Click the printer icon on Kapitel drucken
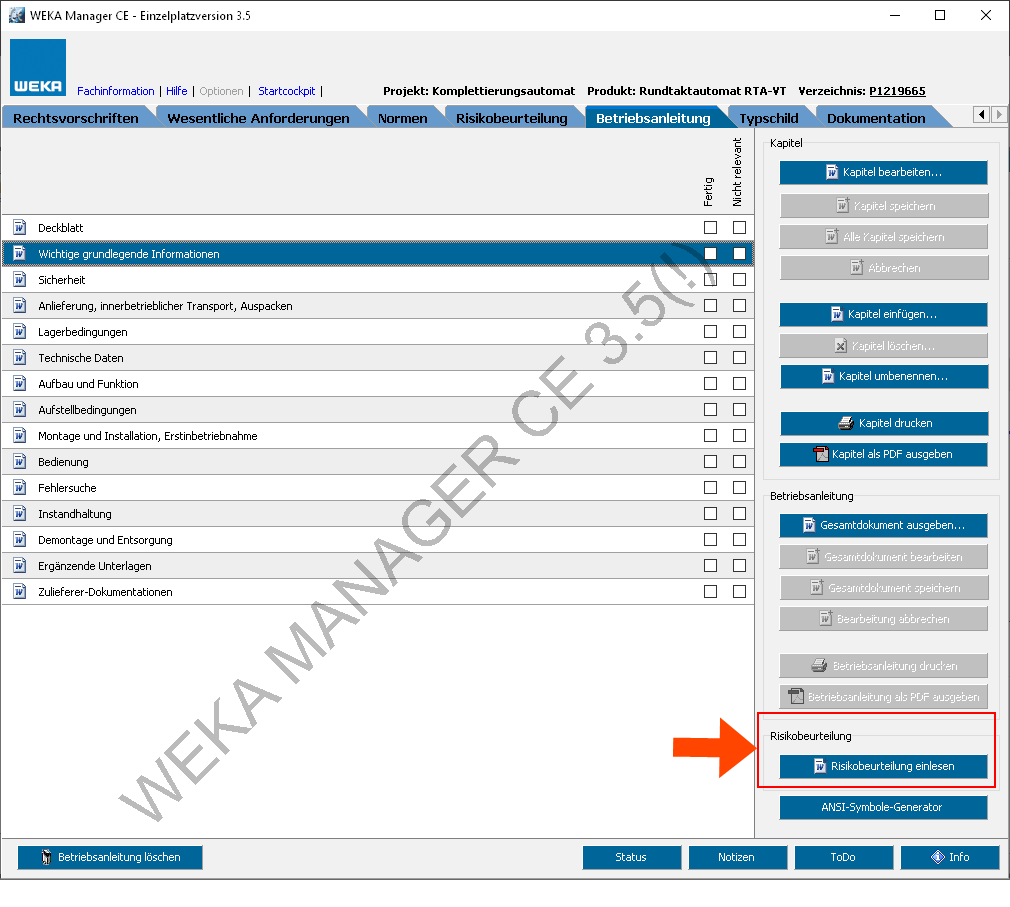 (845, 423)
